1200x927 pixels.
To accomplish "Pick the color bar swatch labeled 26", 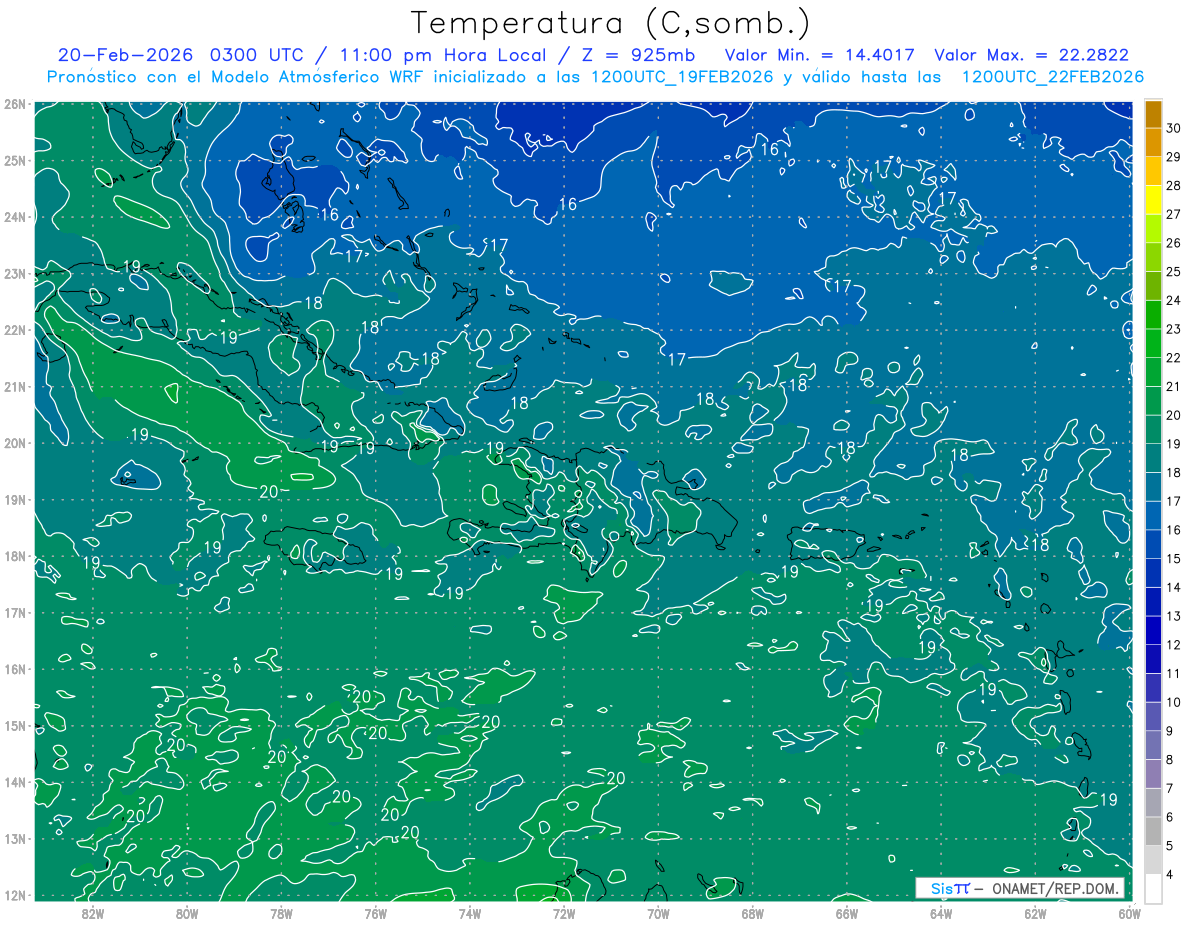I will pyautogui.click(x=1154, y=228).
